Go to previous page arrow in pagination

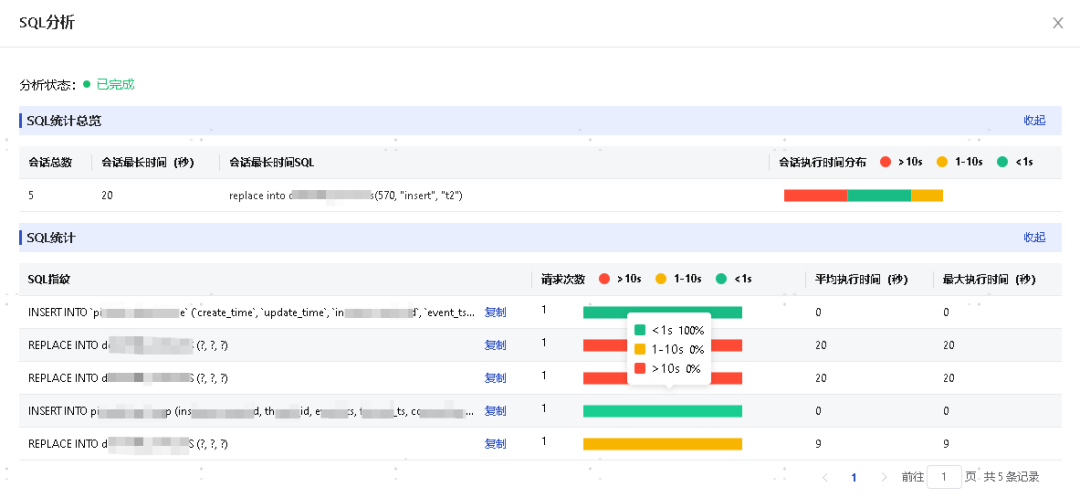point(824,477)
